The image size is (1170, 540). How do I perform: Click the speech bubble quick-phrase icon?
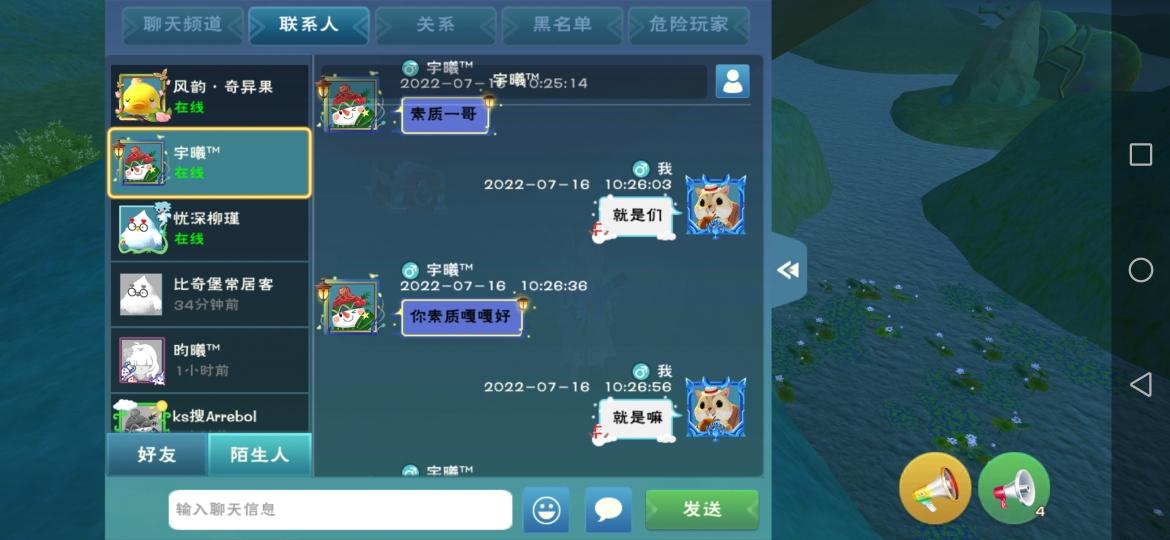click(x=608, y=509)
